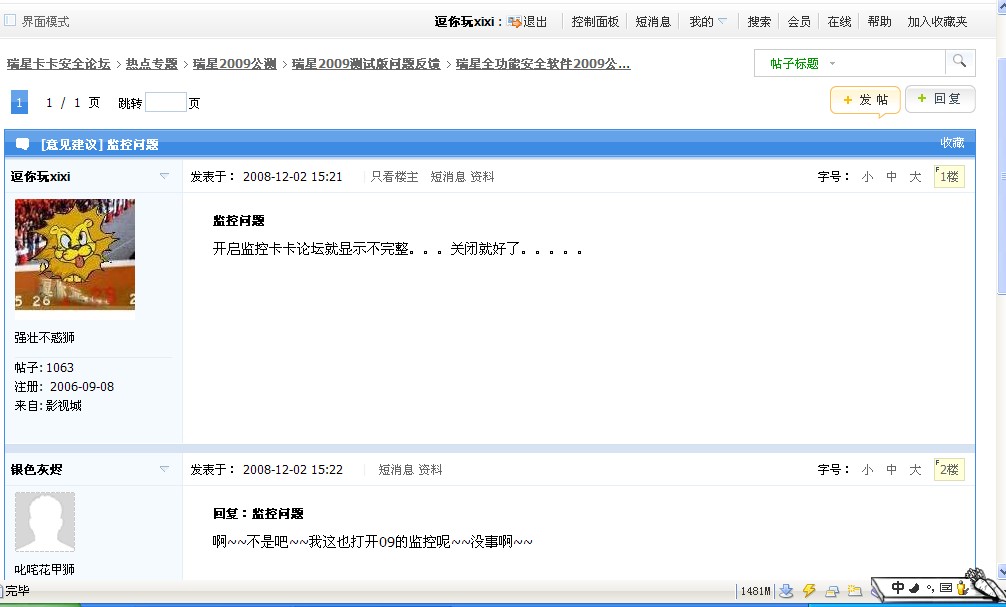Go to 瑞星卡卡安全论坛 breadcrumb
Screen dimensions: 1006x607
[58, 64]
